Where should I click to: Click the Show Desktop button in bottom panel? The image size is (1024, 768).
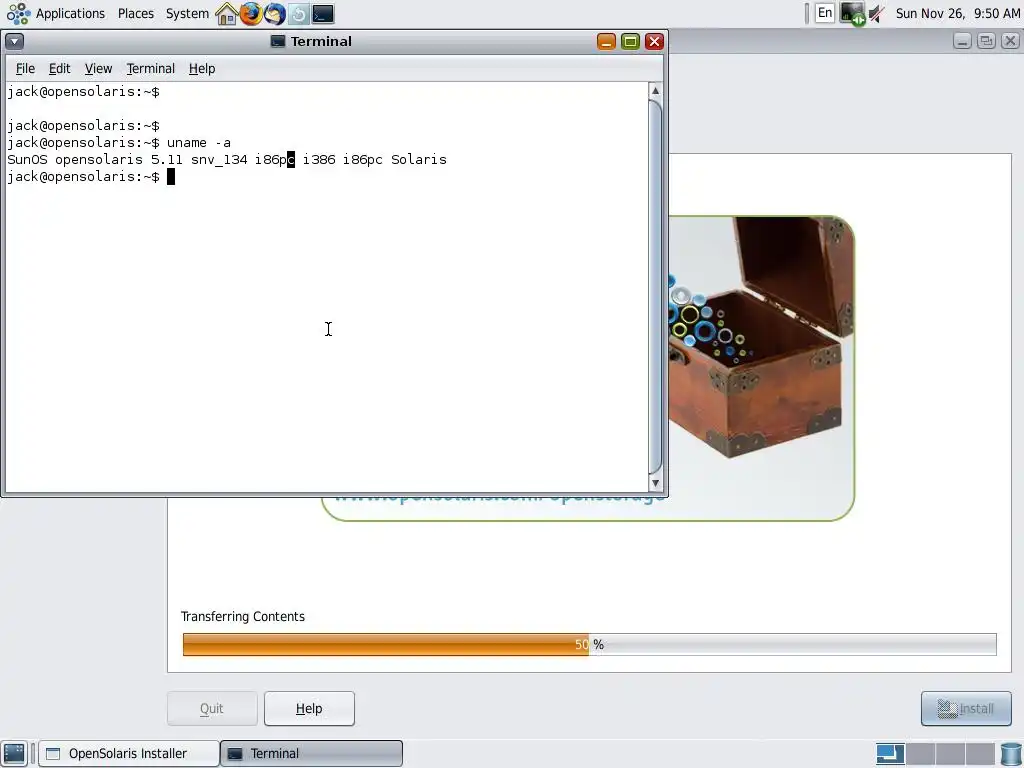(14, 753)
